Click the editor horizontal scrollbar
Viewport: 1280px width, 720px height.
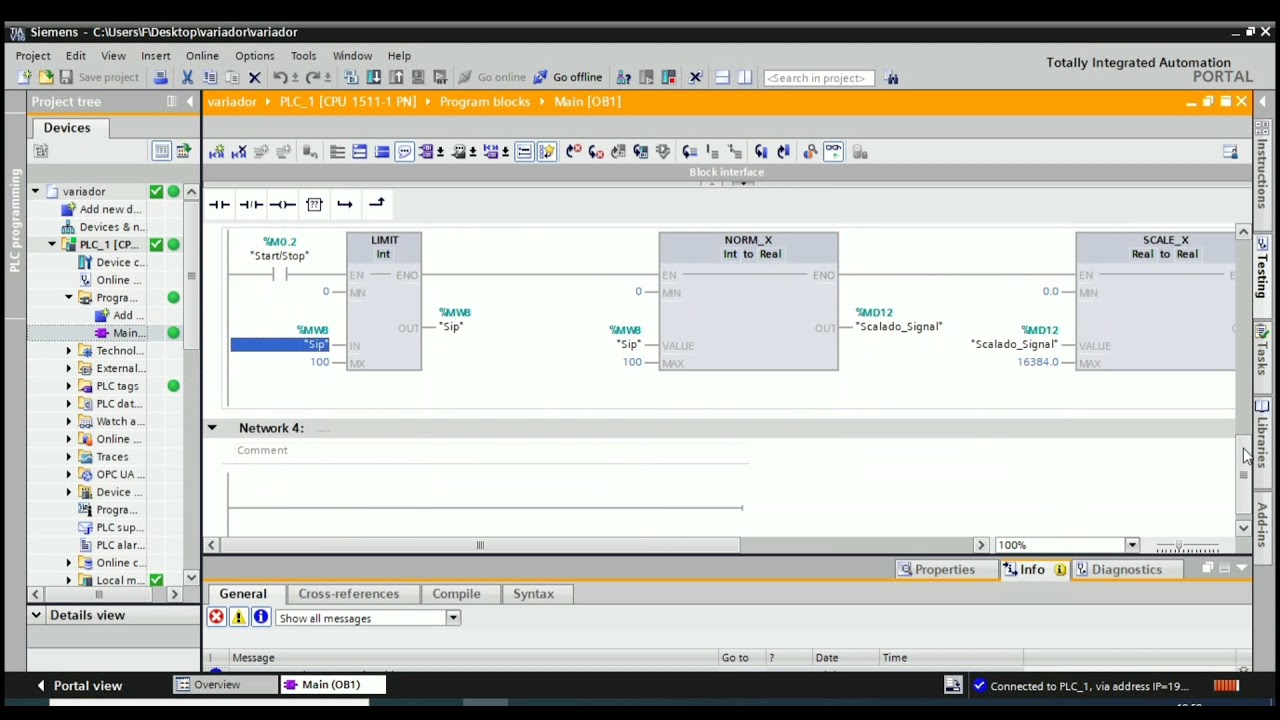point(480,546)
